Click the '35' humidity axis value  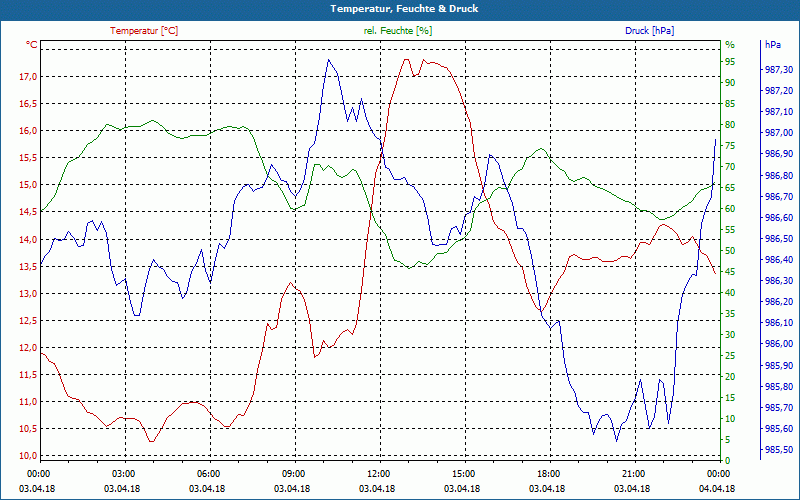pyautogui.click(x=730, y=314)
